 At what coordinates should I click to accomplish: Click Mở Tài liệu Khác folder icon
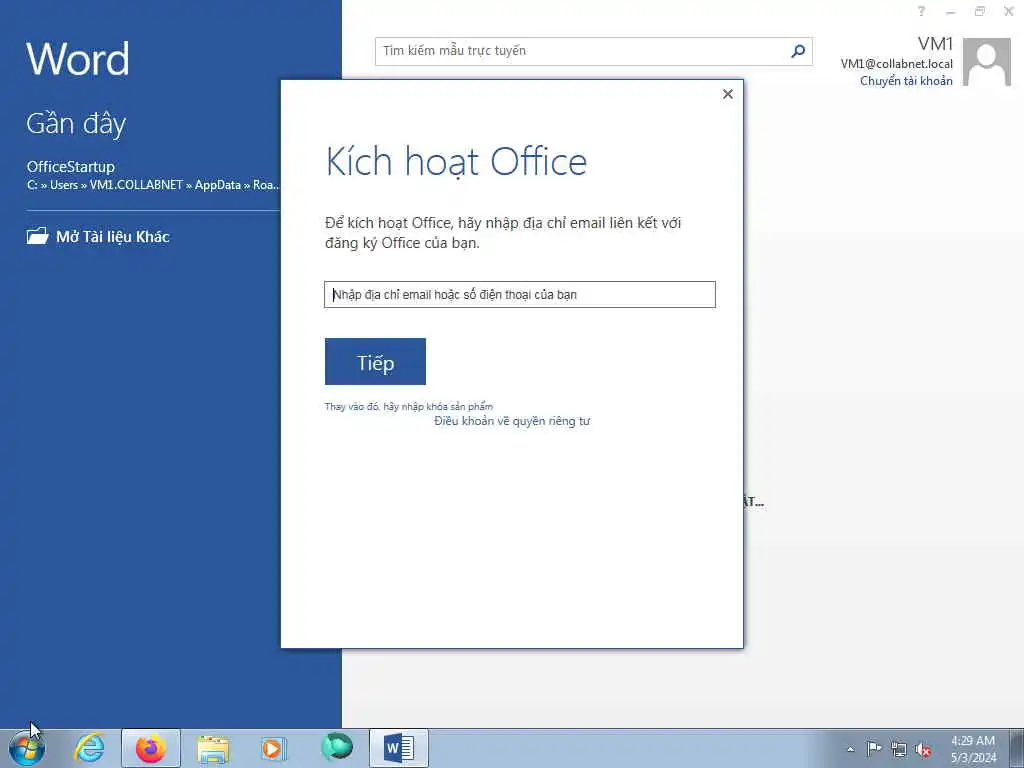[37, 236]
